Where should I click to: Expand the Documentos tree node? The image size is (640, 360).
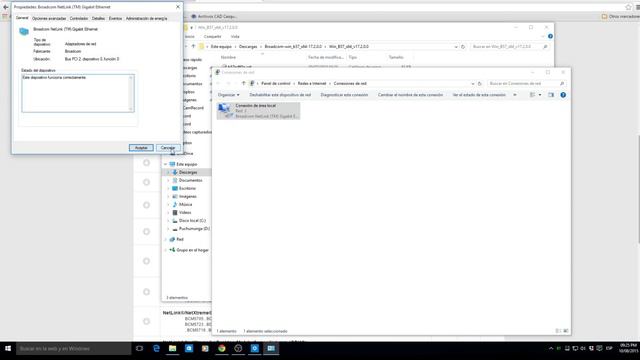[169, 180]
